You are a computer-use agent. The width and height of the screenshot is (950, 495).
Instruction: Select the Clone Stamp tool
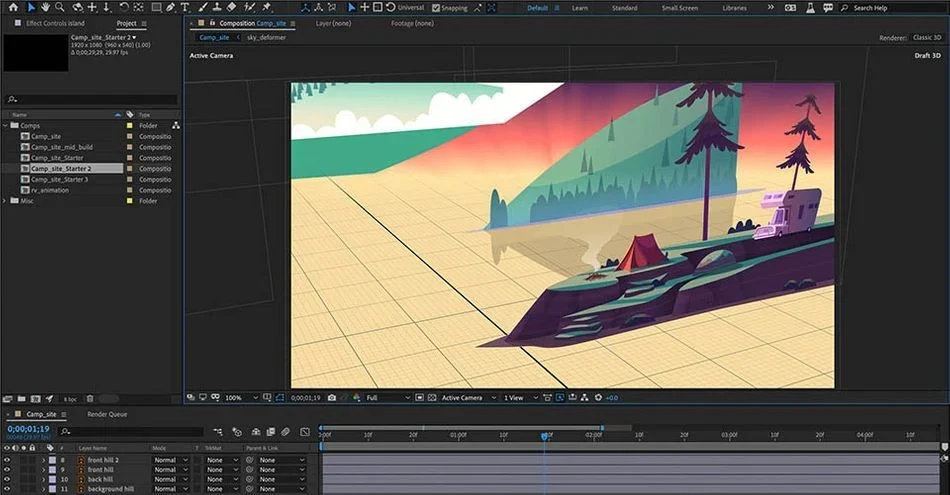coord(217,7)
